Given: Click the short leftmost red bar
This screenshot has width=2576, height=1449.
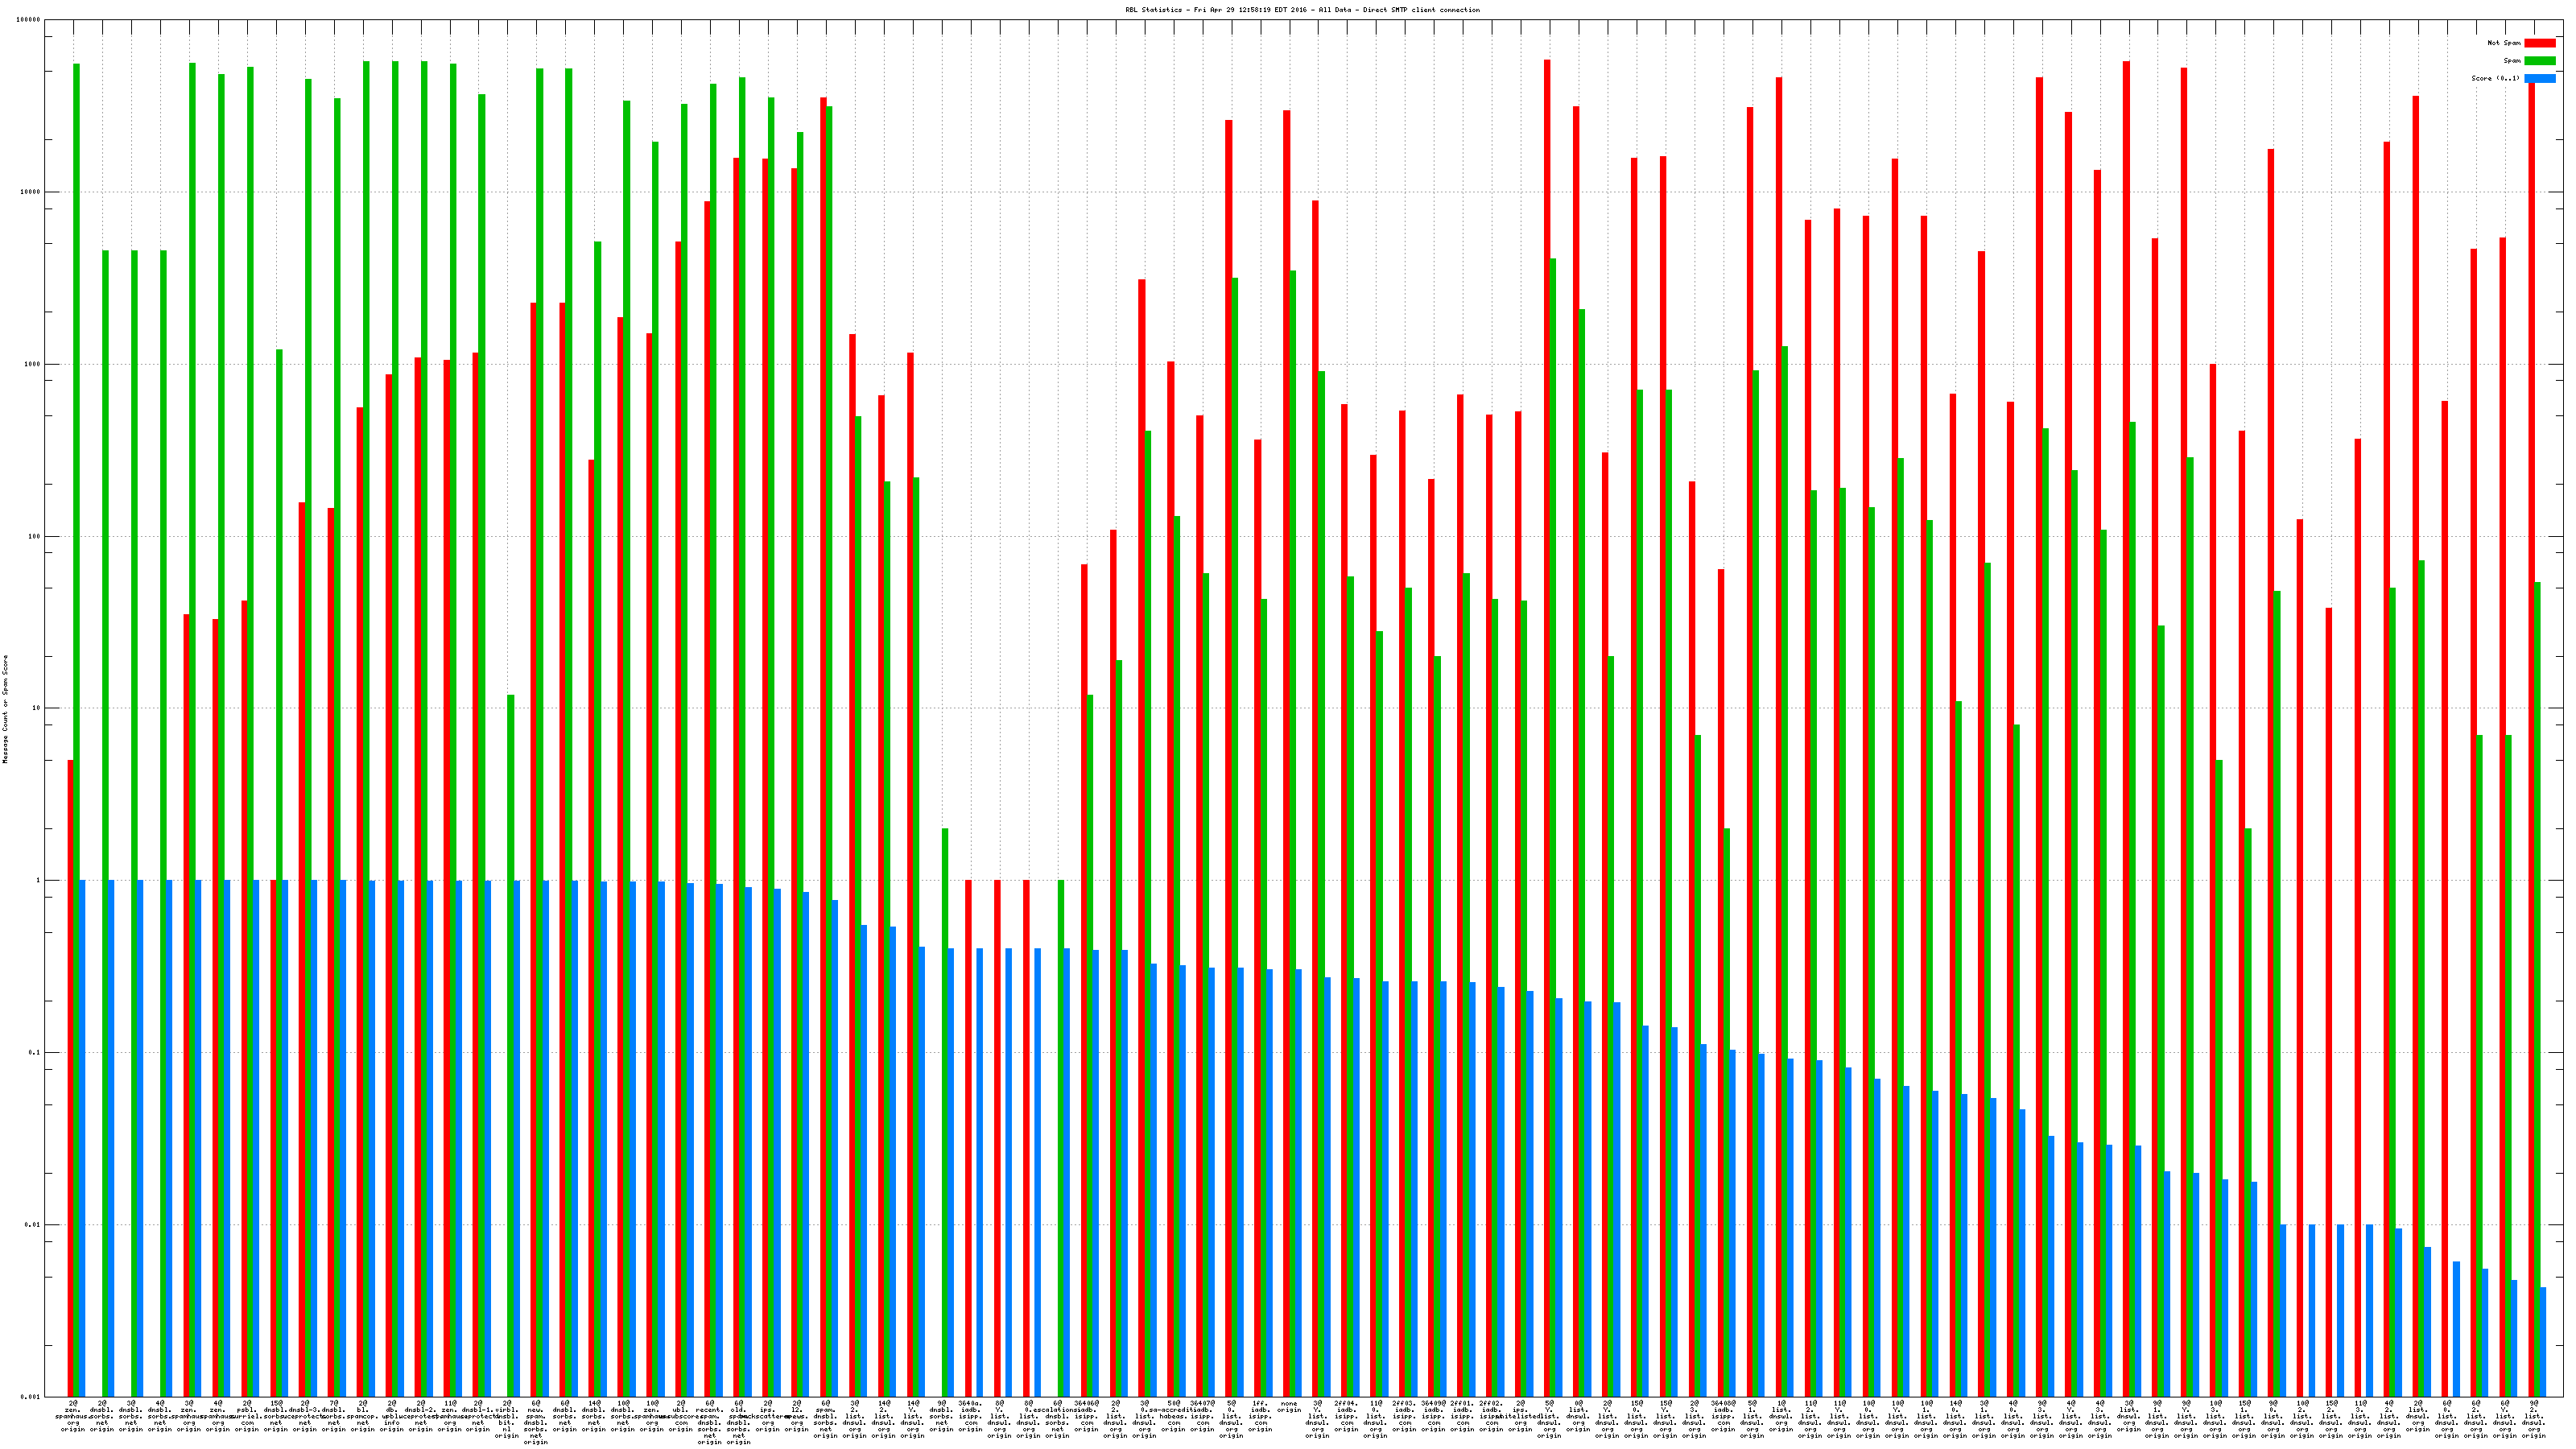Looking at the screenshot, I should 70,1078.
